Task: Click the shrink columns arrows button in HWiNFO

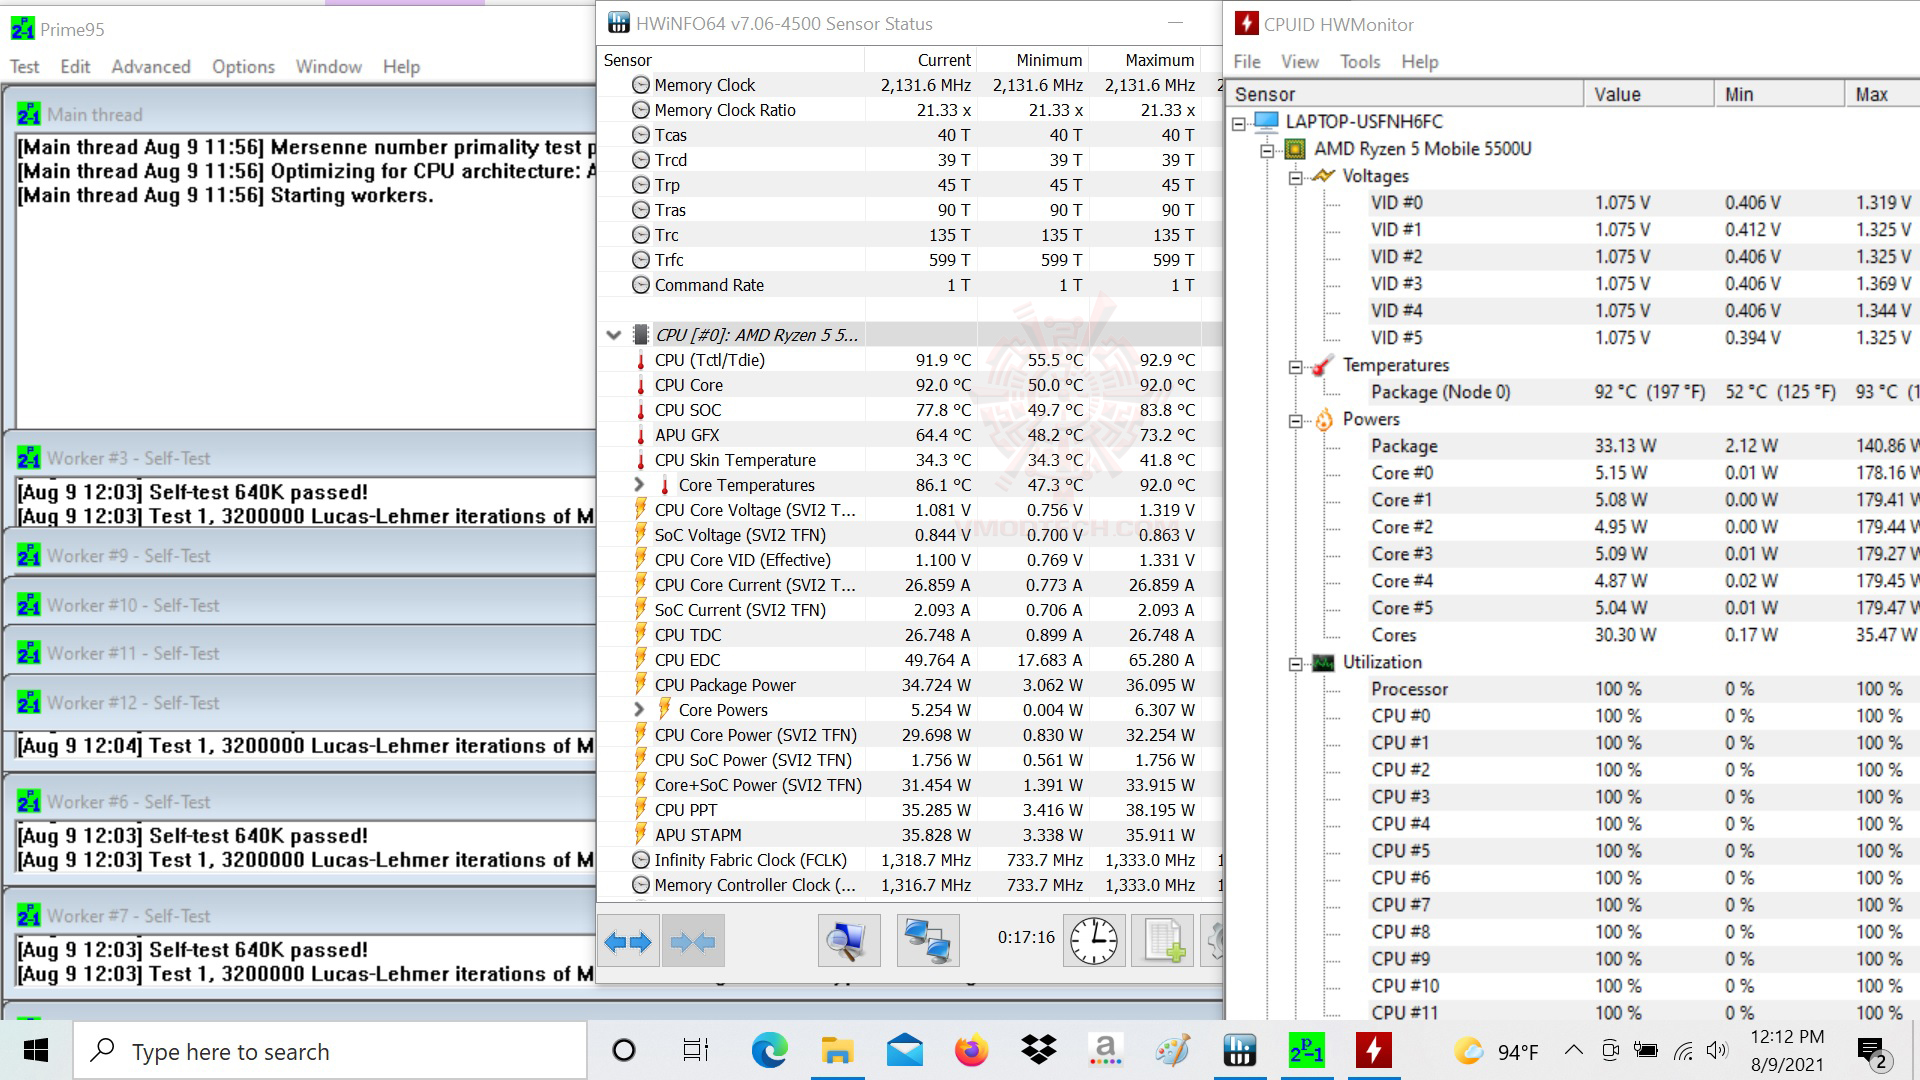Action: tap(693, 941)
